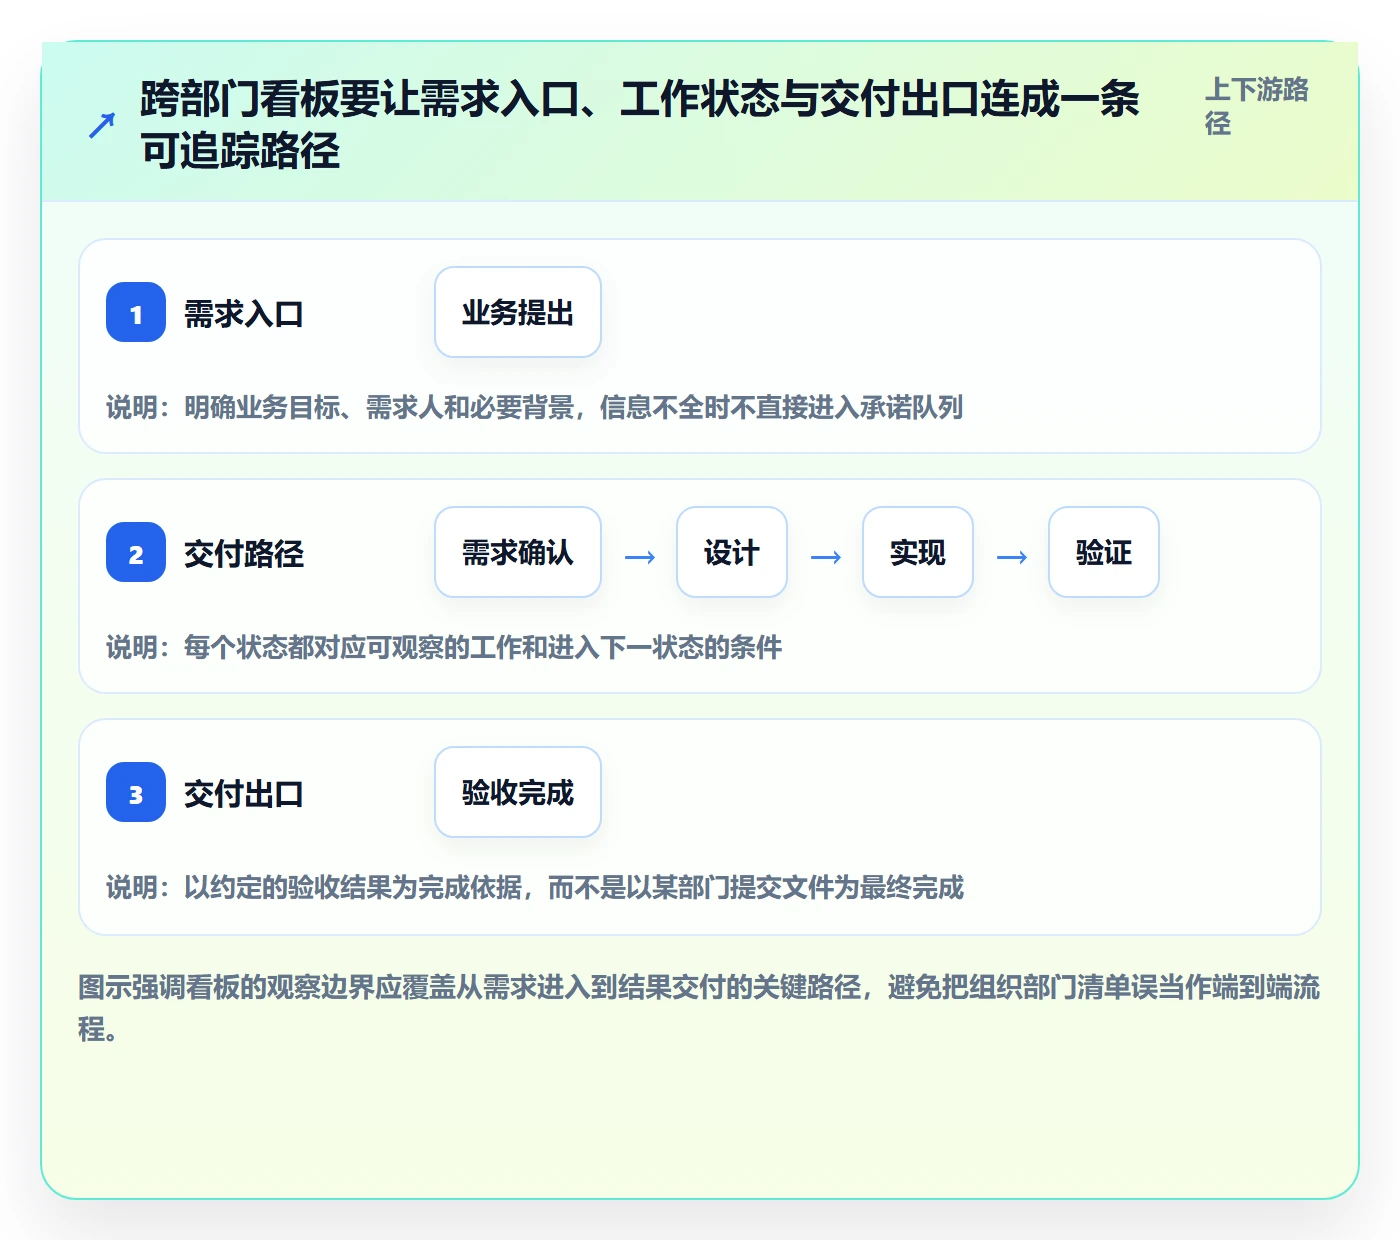Viewport: 1400px width, 1240px height.
Task: Click the number 3 step badge
Action: click(136, 792)
